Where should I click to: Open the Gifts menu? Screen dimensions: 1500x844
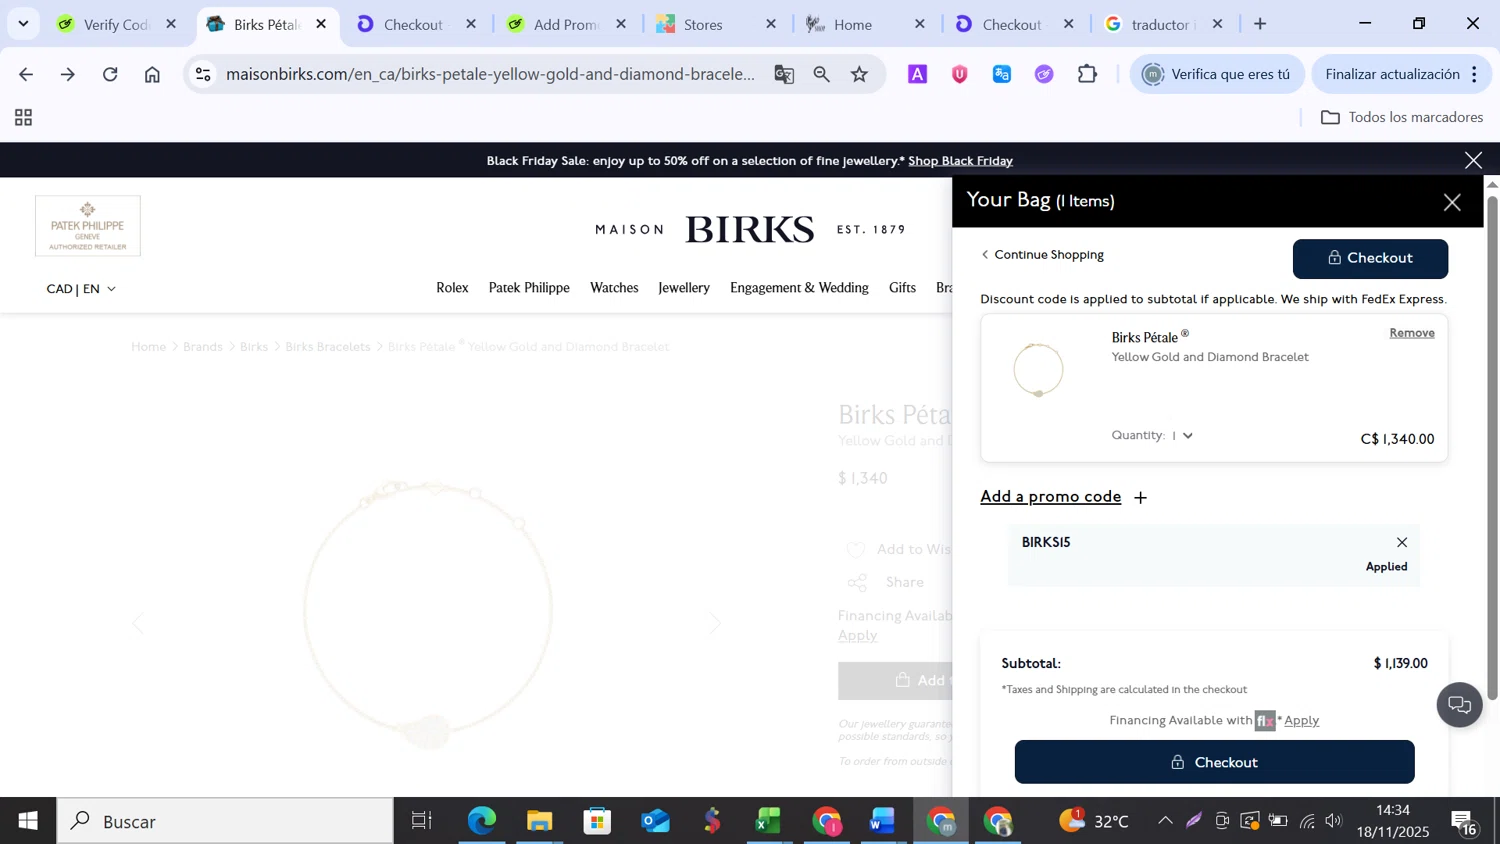tap(902, 288)
